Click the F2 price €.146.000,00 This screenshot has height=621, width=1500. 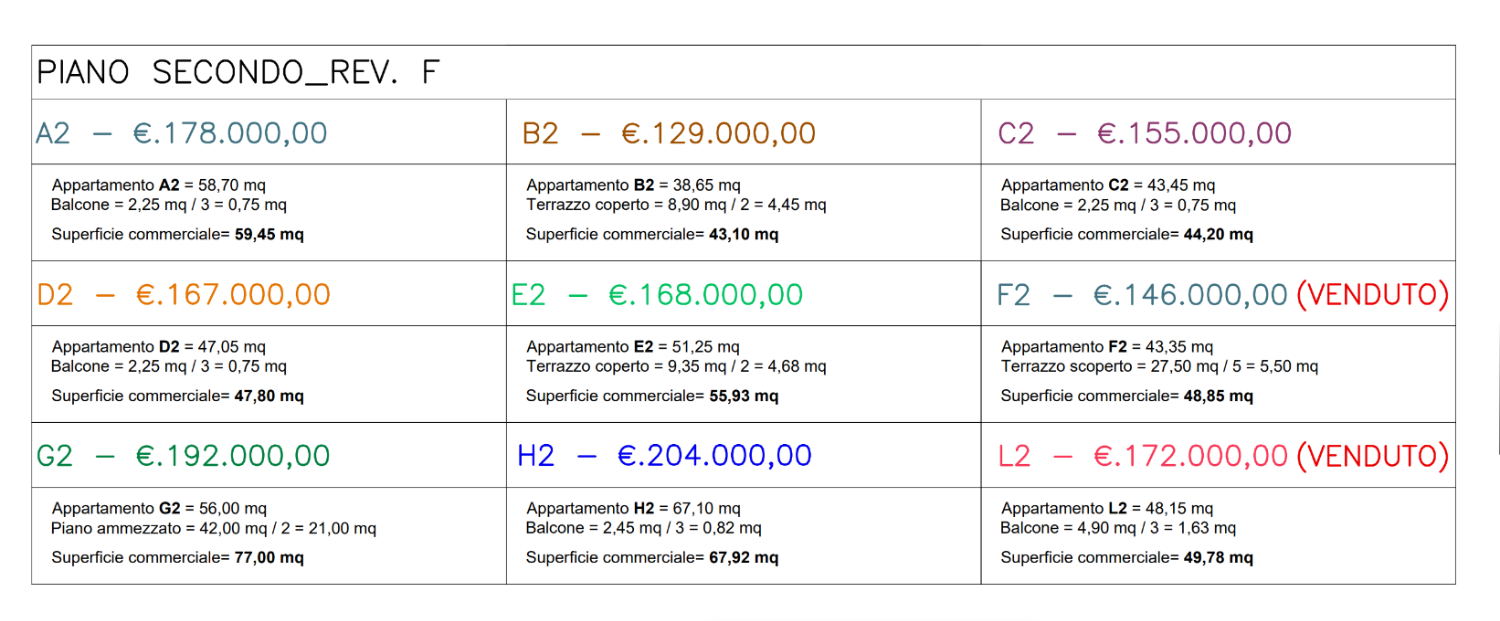click(x=1142, y=295)
